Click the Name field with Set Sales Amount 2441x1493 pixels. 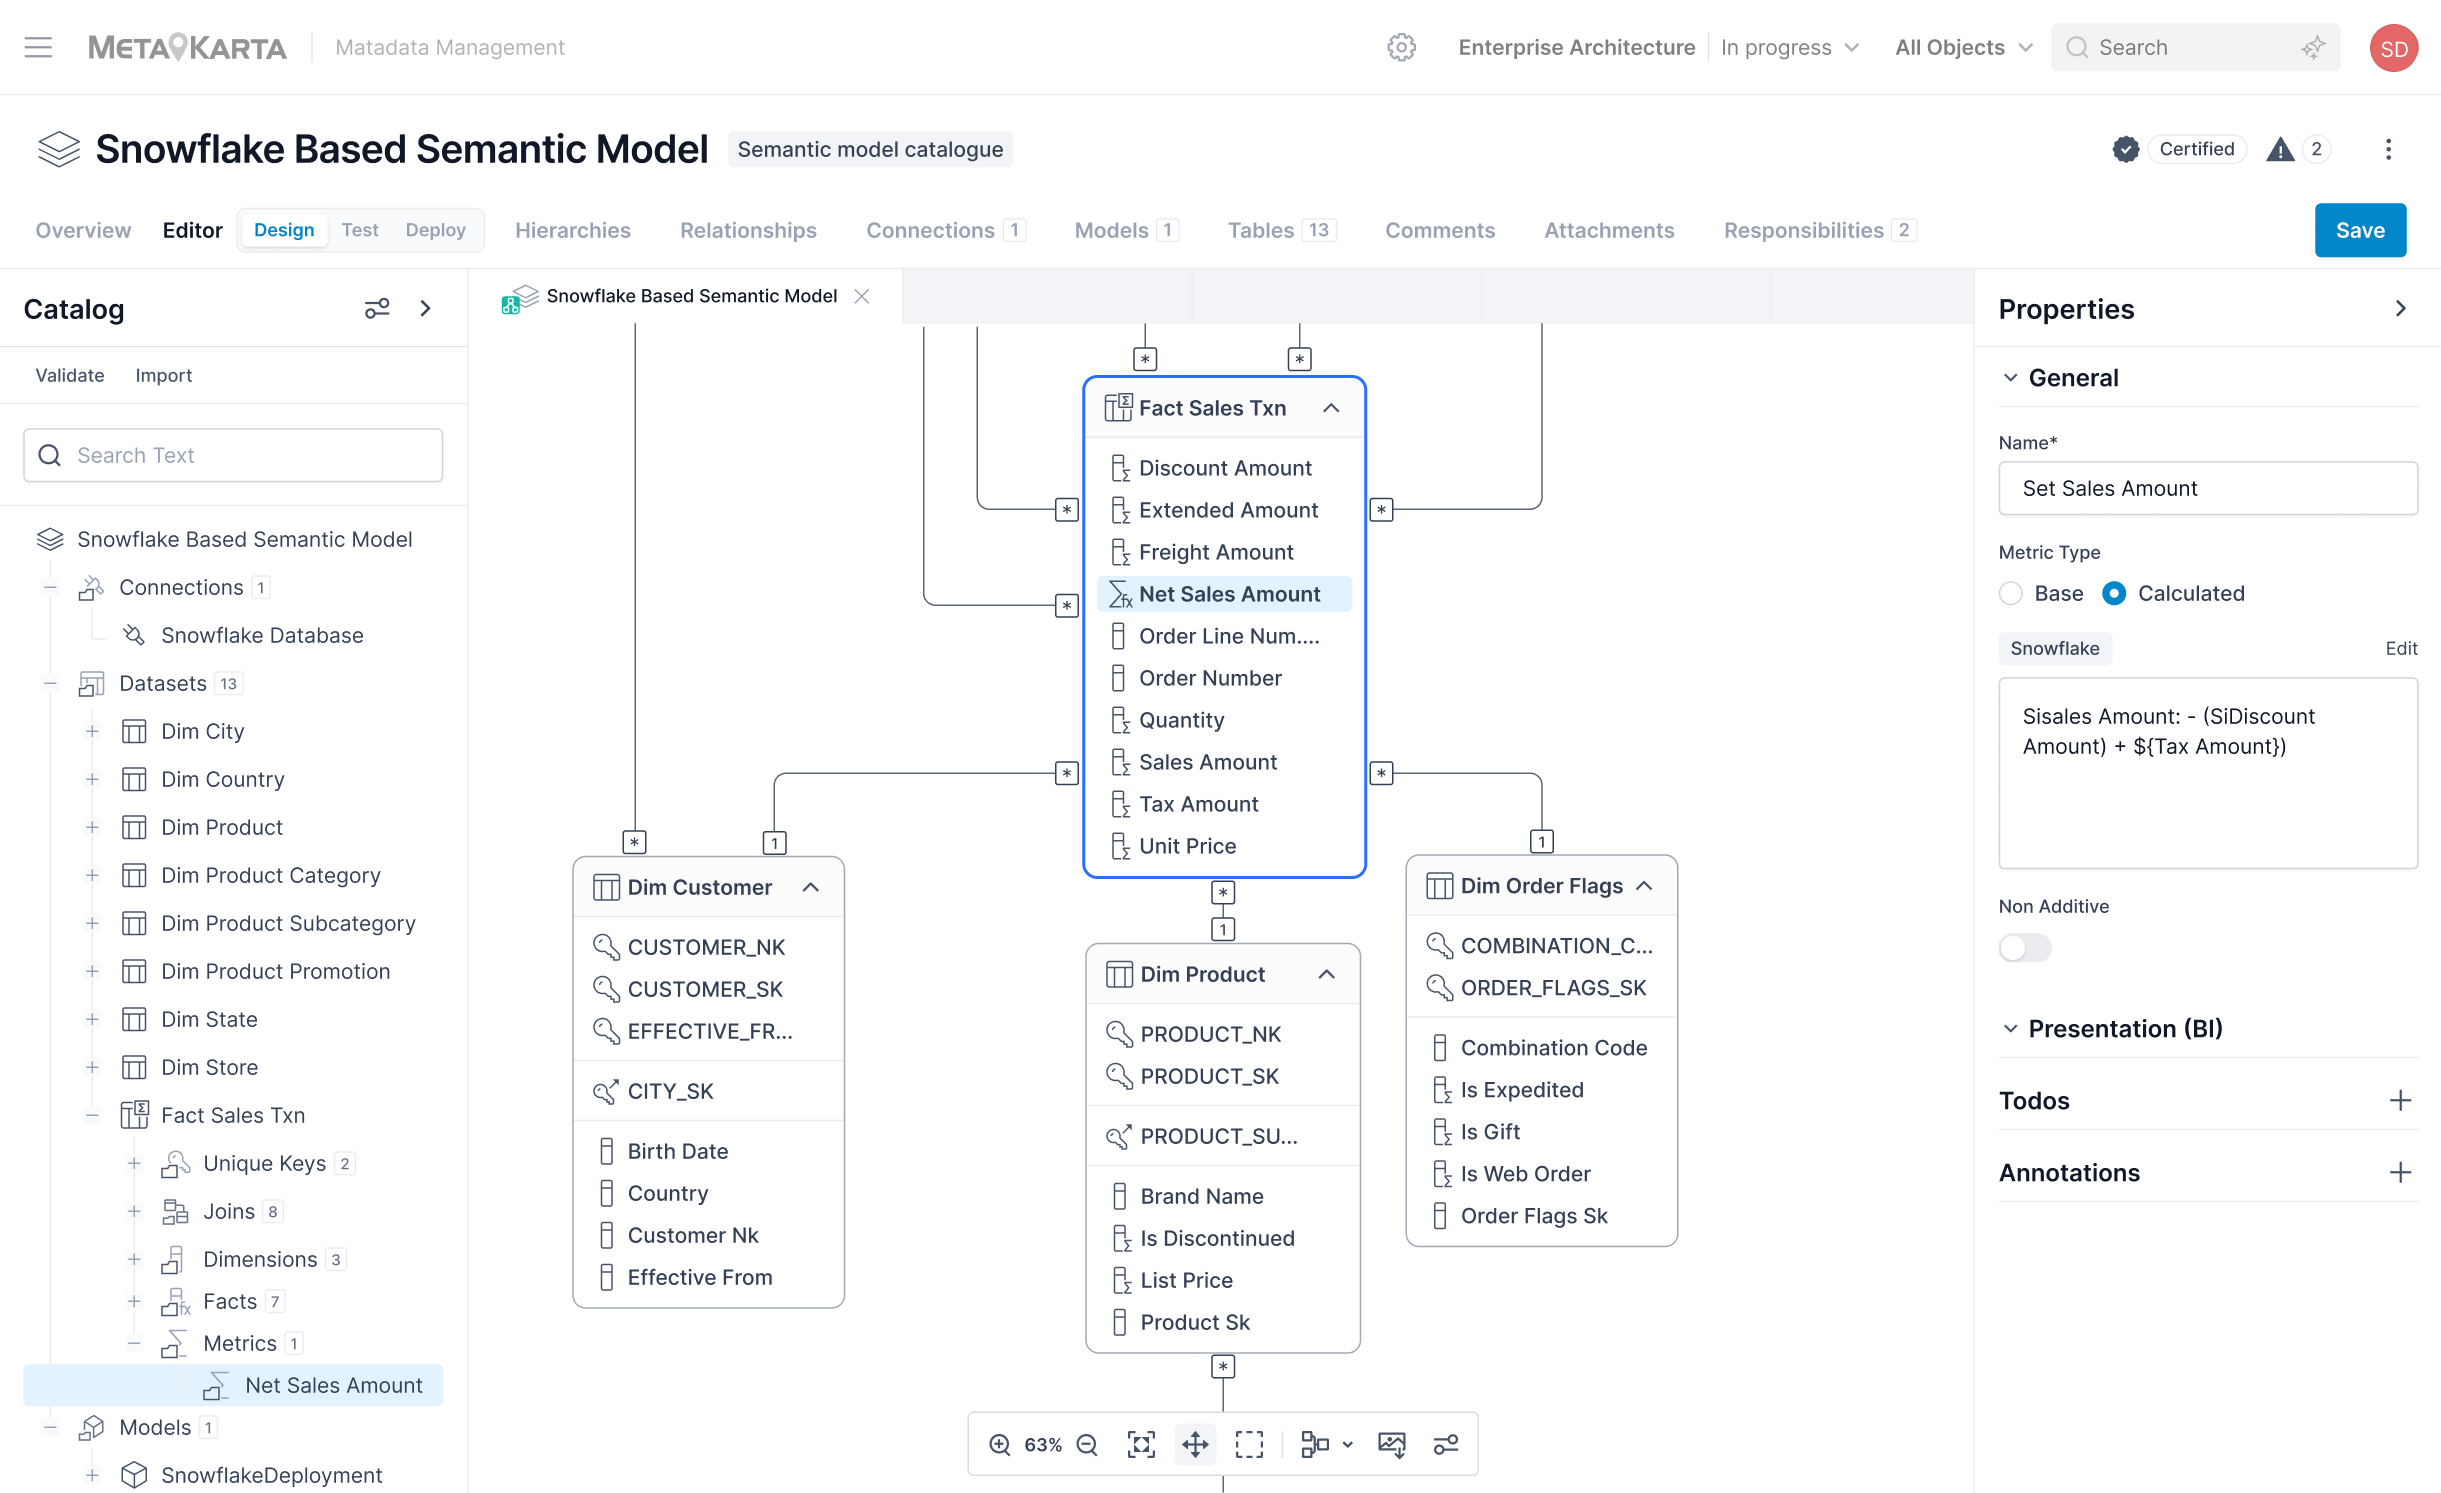[x=2208, y=488]
